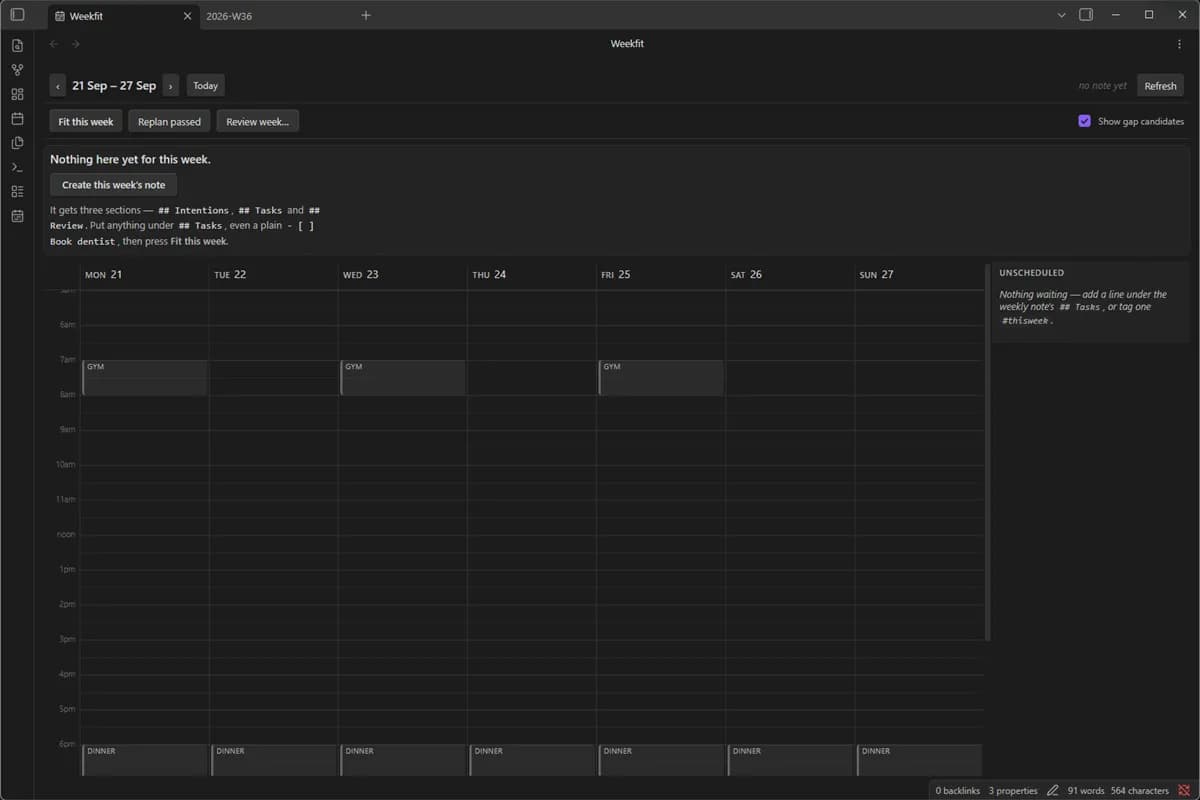The image size is (1200, 800).
Task: Switch to the Weekfit tab
Action: click(x=123, y=16)
